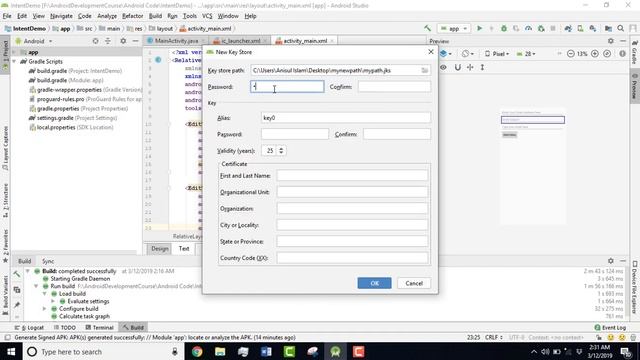
Task: Click the Run app green play icon
Action: tap(480, 29)
